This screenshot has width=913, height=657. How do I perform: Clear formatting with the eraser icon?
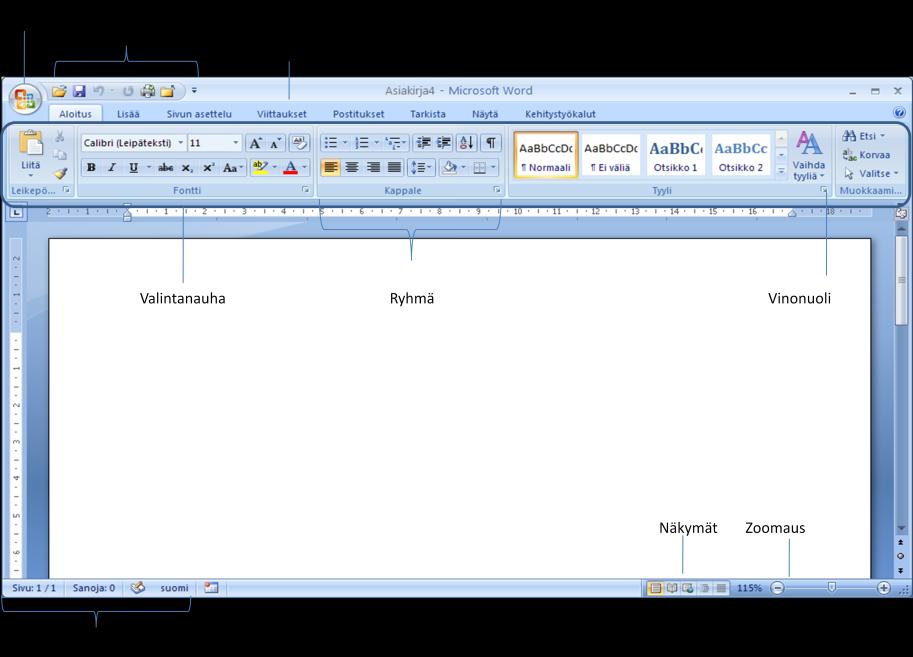point(299,143)
